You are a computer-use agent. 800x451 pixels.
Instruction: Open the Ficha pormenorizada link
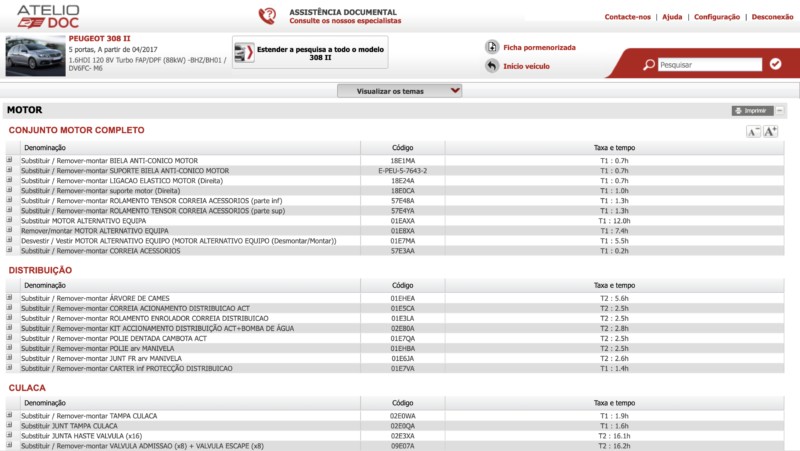coord(539,47)
